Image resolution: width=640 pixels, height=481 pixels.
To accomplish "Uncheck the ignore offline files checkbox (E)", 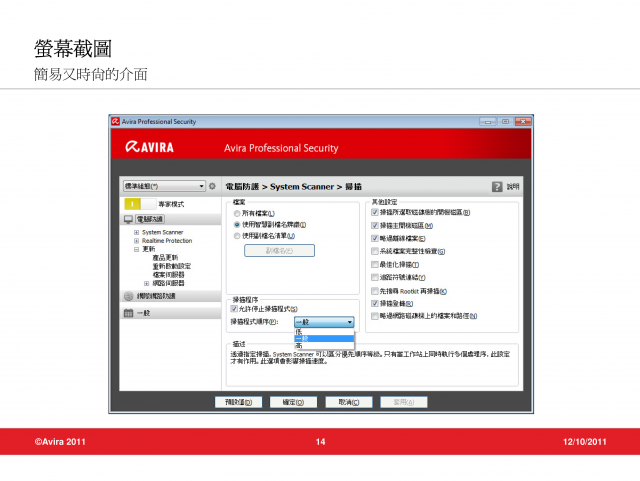I will tap(374, 238).
